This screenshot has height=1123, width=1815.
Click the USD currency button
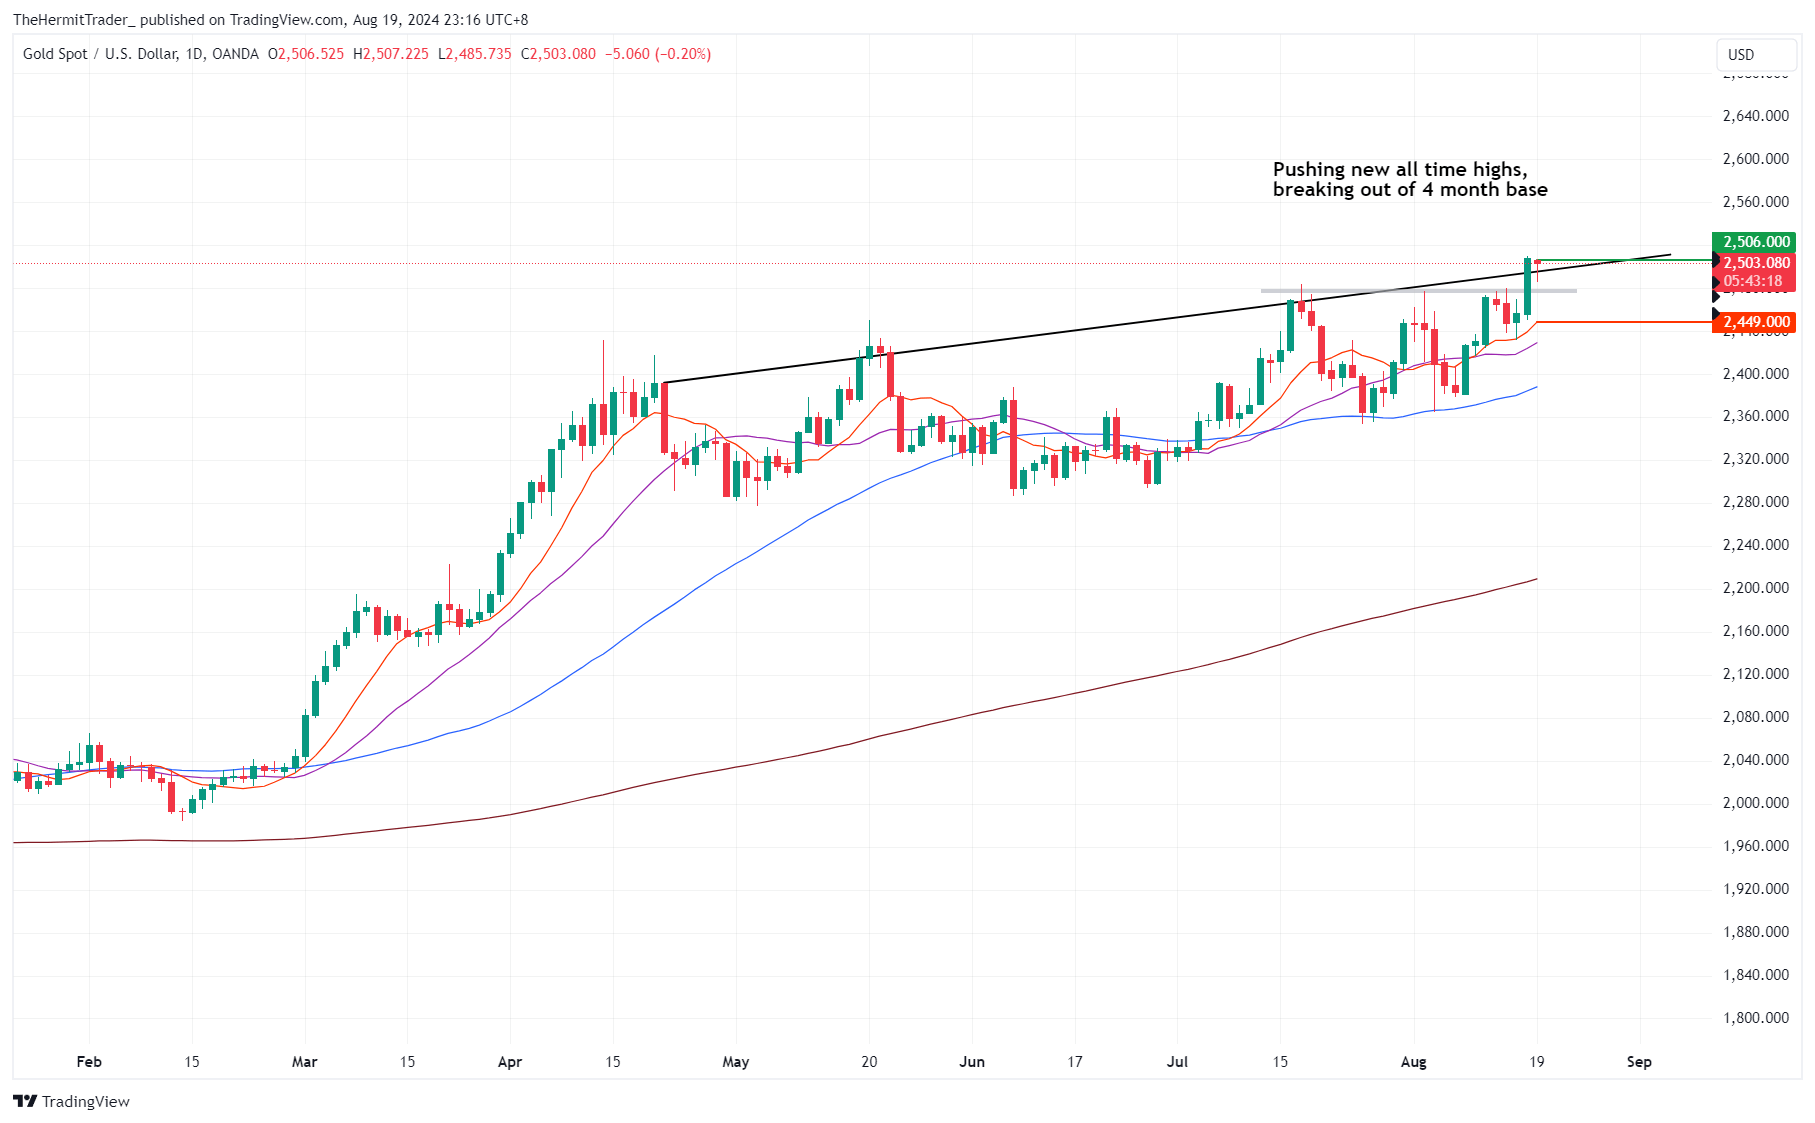pyautogui.click(x=1756, y=55)
